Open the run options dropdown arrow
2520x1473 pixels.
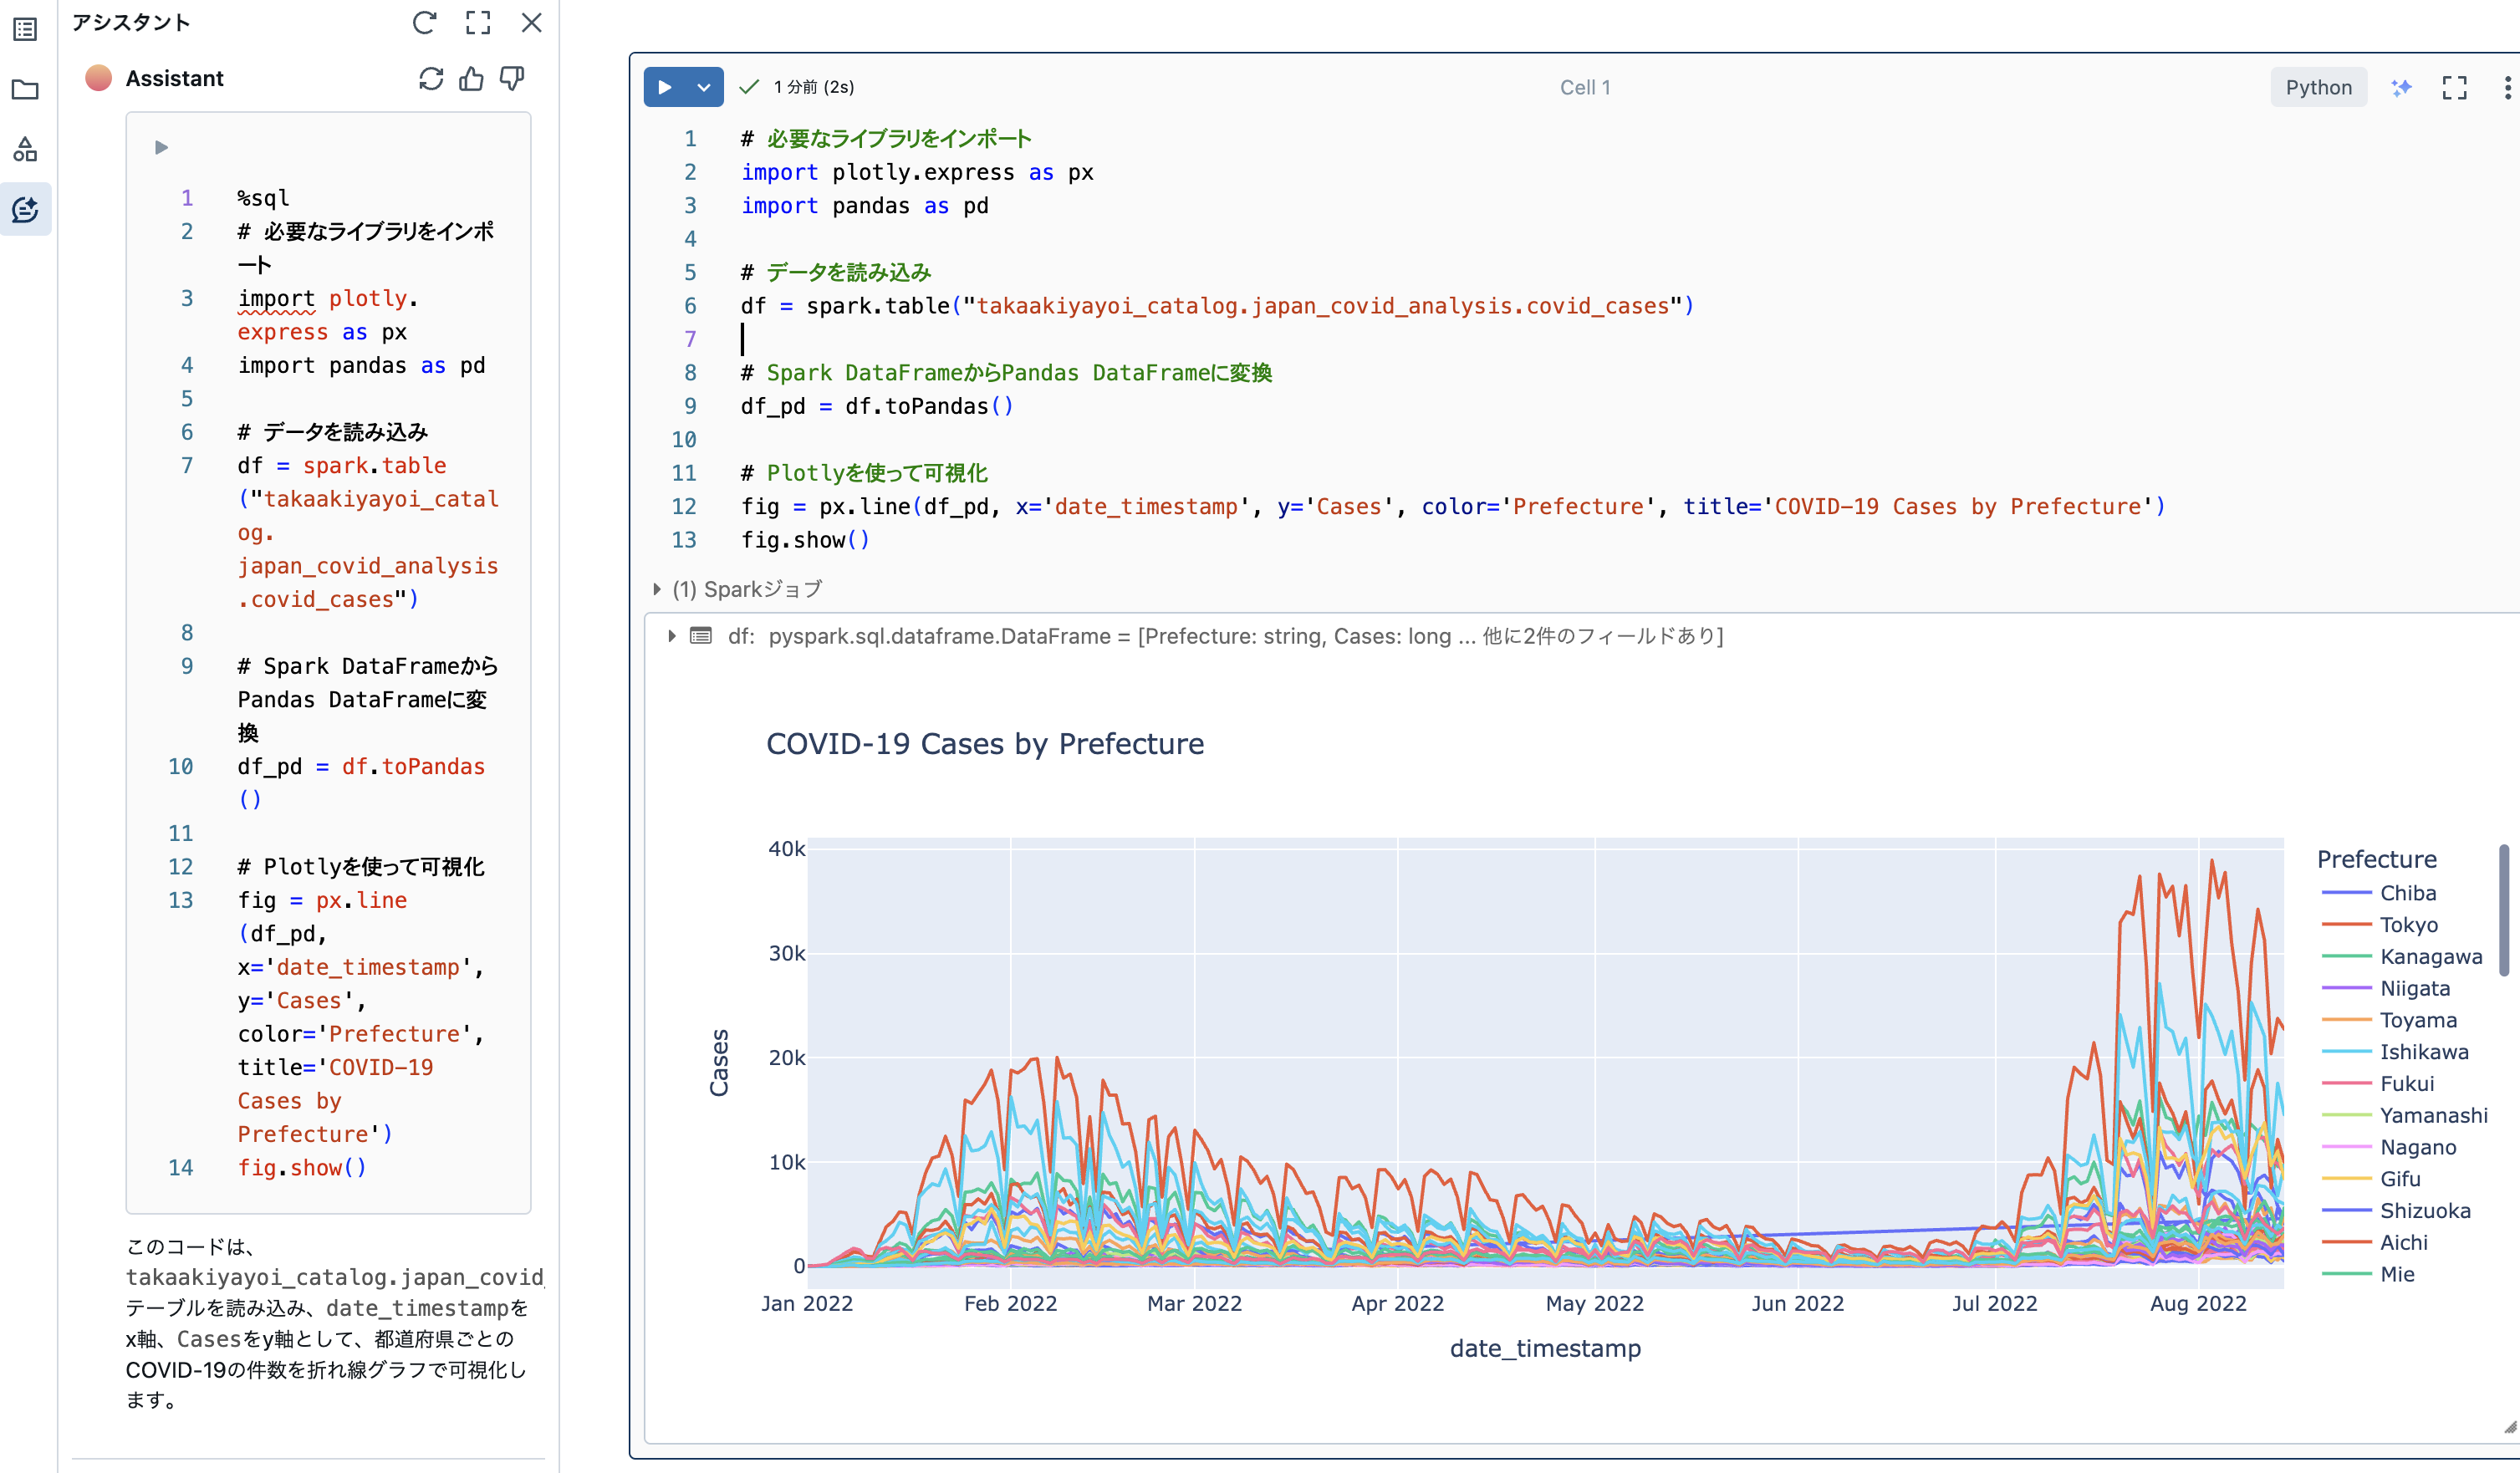click(704, 88)
